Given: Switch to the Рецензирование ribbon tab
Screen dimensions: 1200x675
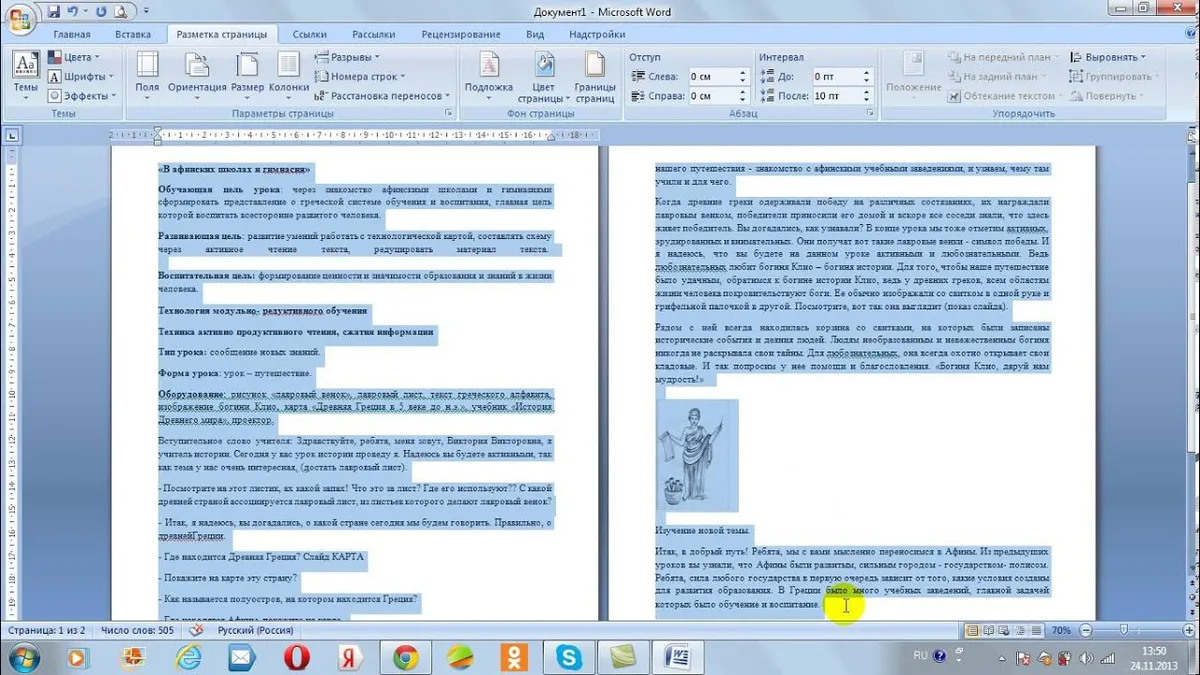Looking at the screenshot, I should pyautogui.click(x=461, y=34).
